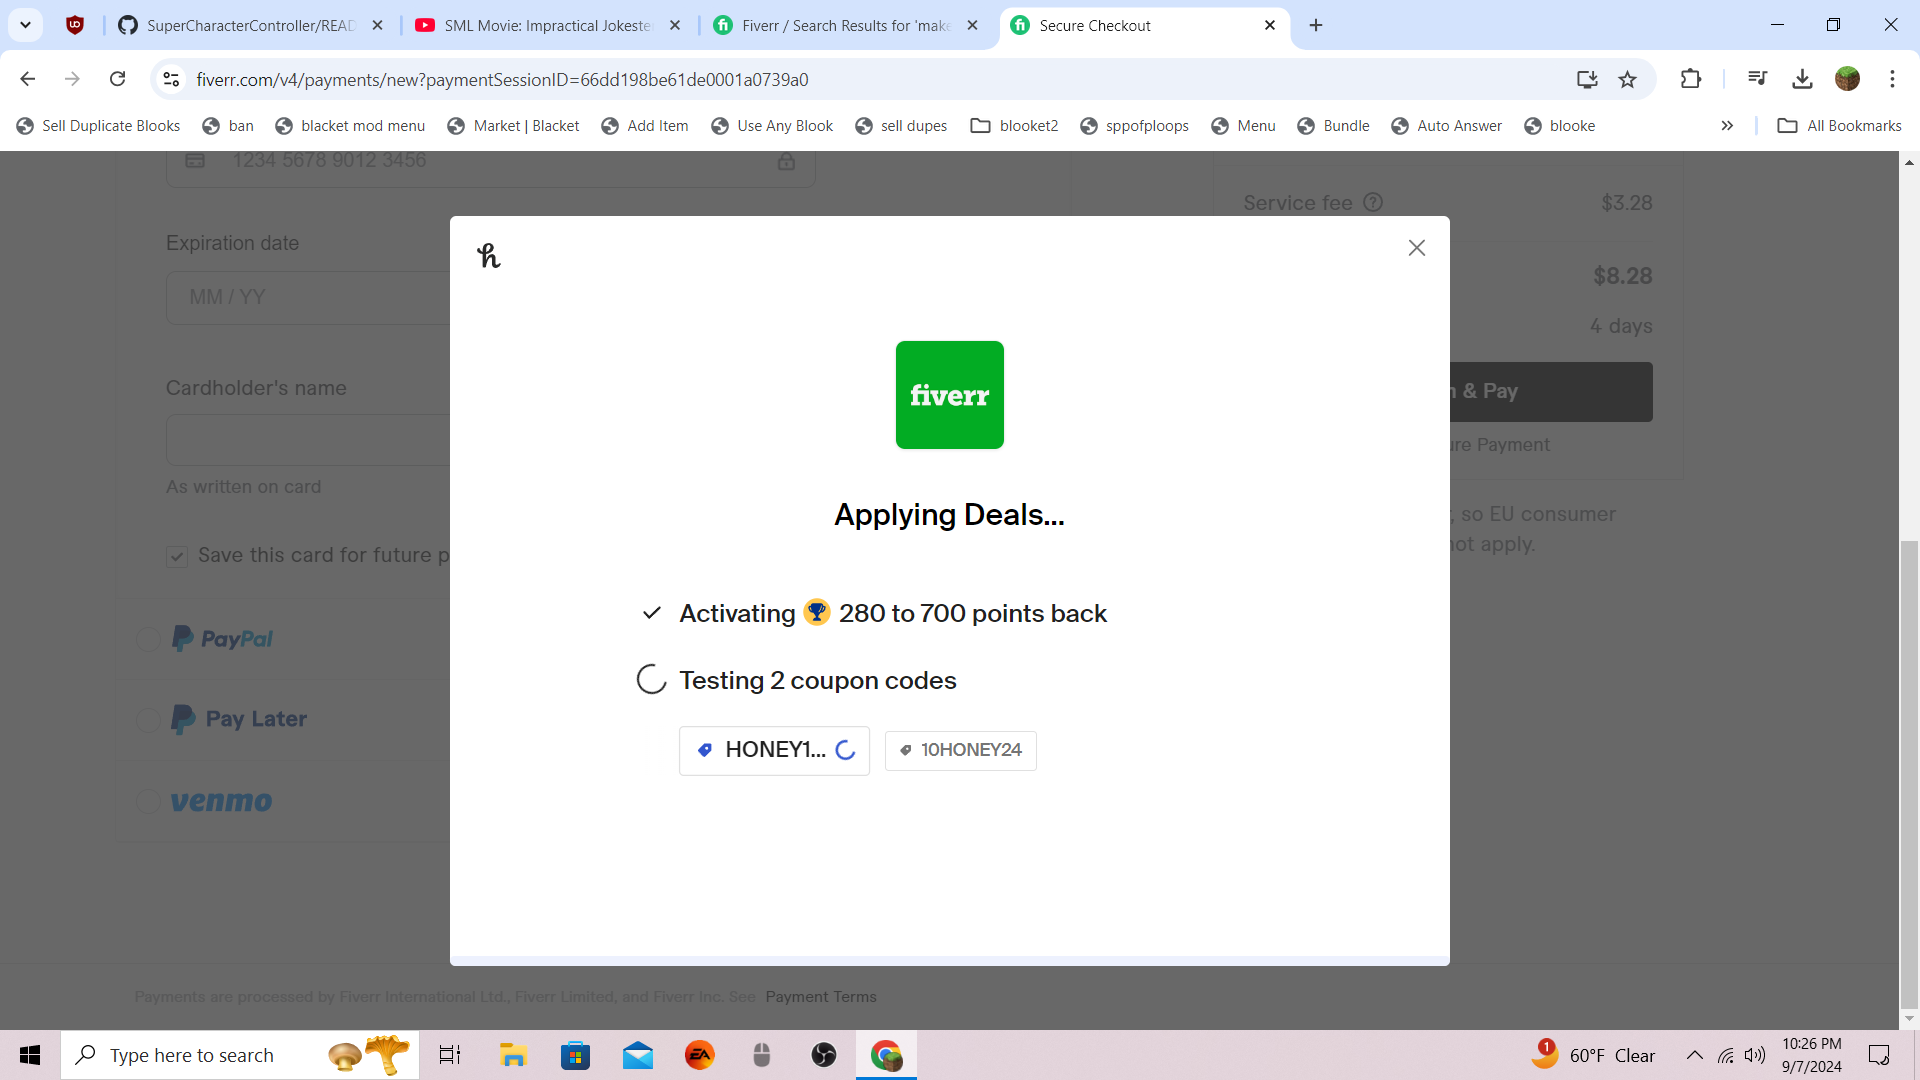Select the 10HONEY24 coupon code chip
Image resolution: width=1920 pixels, height=1080 pixels.
[x=960, y=750]
